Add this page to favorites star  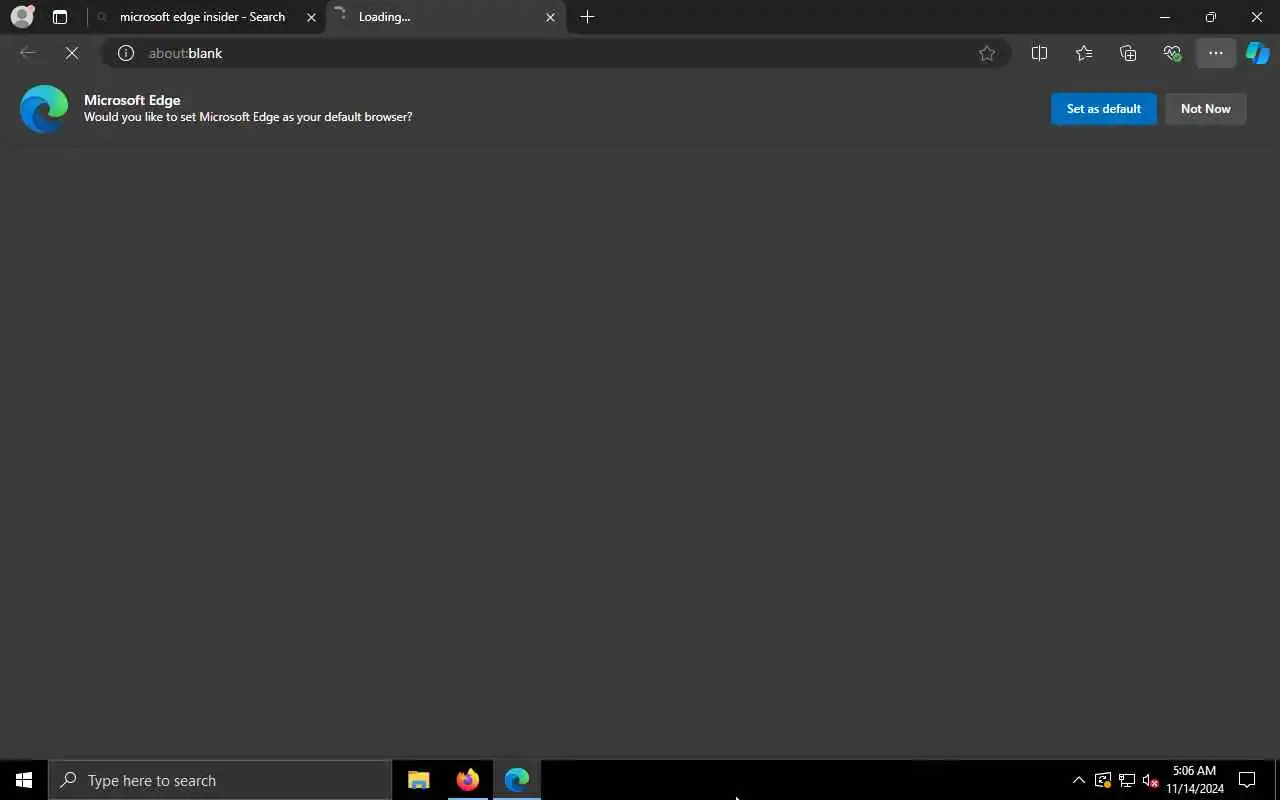[x=987, y=53]
